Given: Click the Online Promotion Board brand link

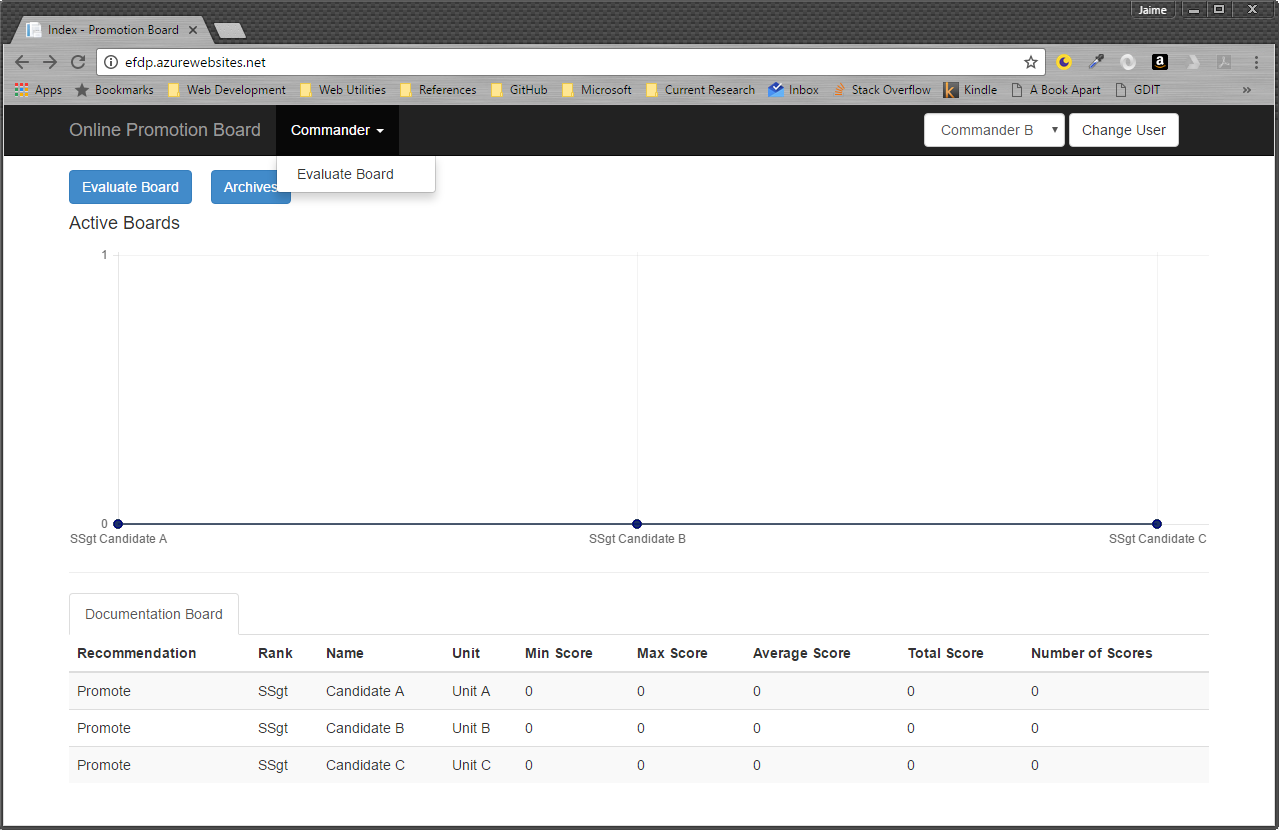Looking at the screenshot, I should point(165,130).
